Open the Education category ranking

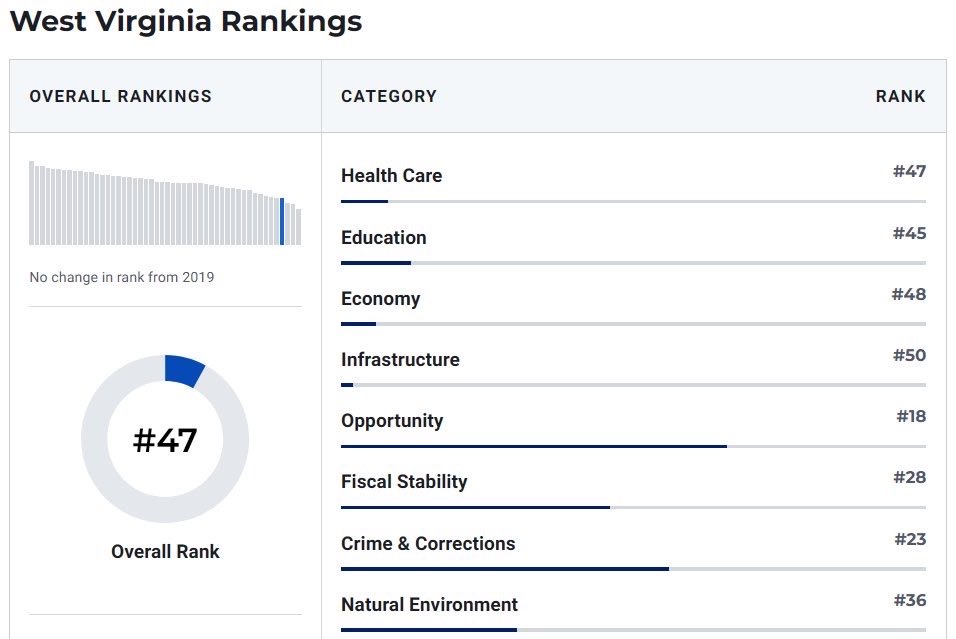383,238
